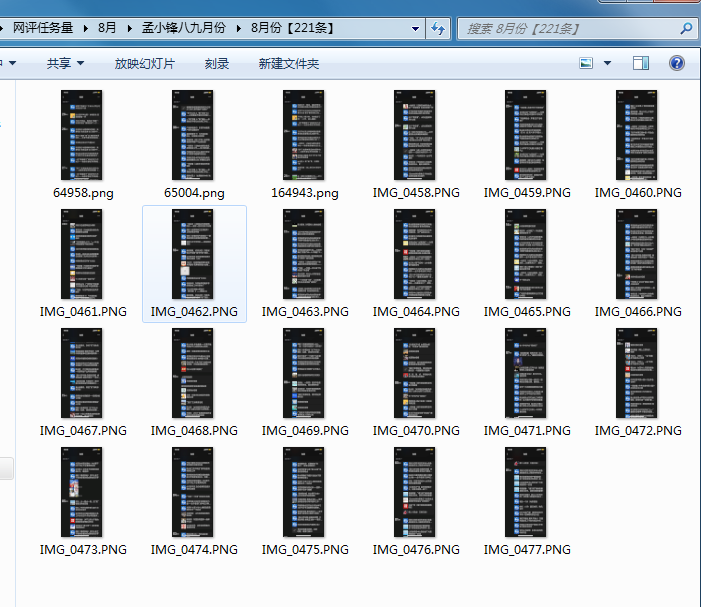Select the IMG_0465.PNG thumbnail
701x607 pixels.
click(525, 254)
